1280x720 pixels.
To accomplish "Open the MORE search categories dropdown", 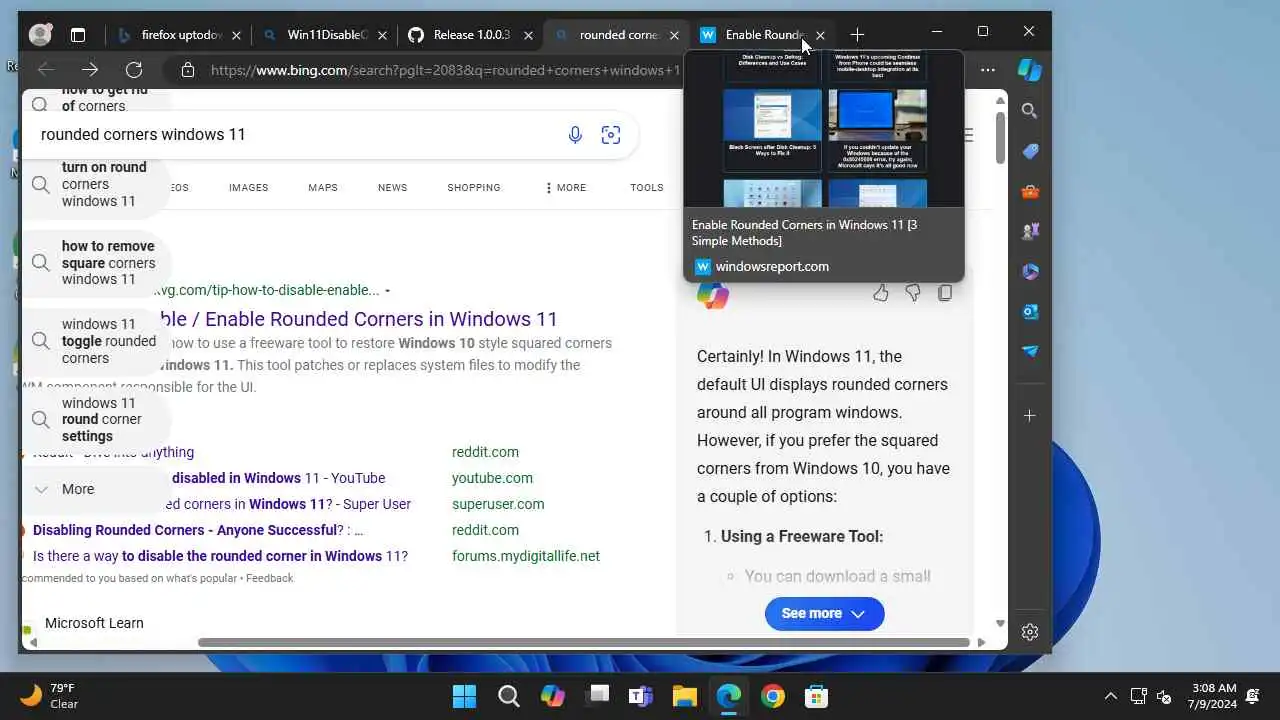I will (x=566, y=187).
